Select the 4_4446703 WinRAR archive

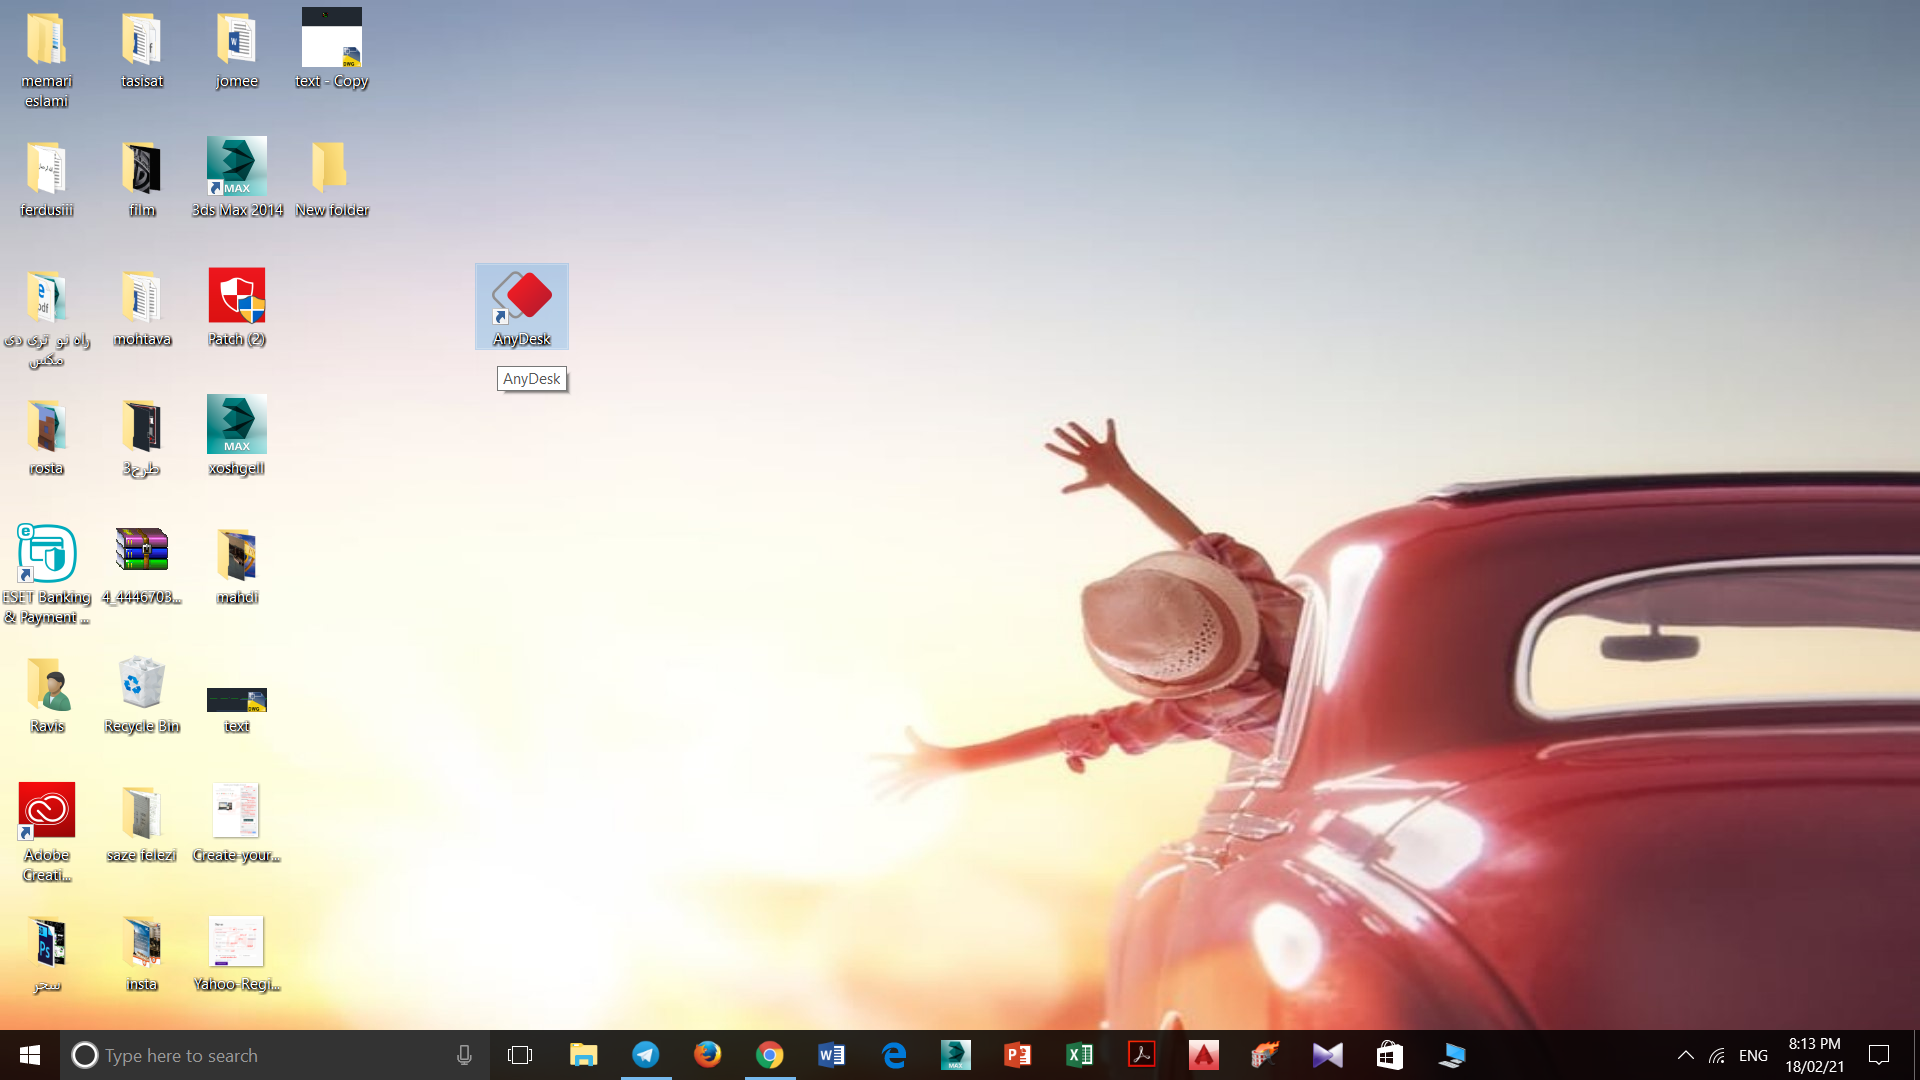point(142,566)
